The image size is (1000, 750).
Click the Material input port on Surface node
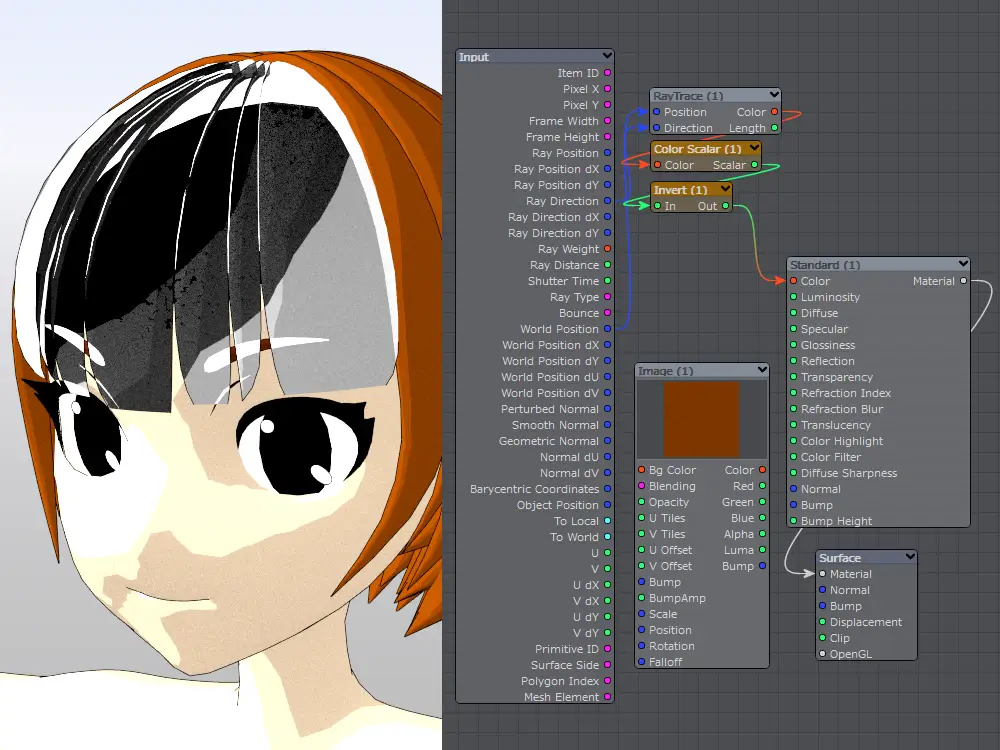822,574
